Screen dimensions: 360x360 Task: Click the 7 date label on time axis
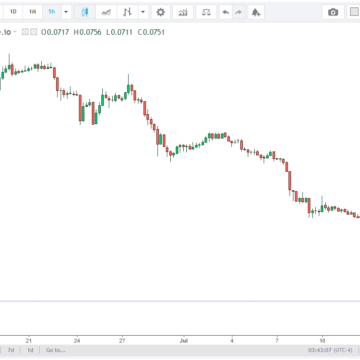pyautogui.click(x=277, y=341)
